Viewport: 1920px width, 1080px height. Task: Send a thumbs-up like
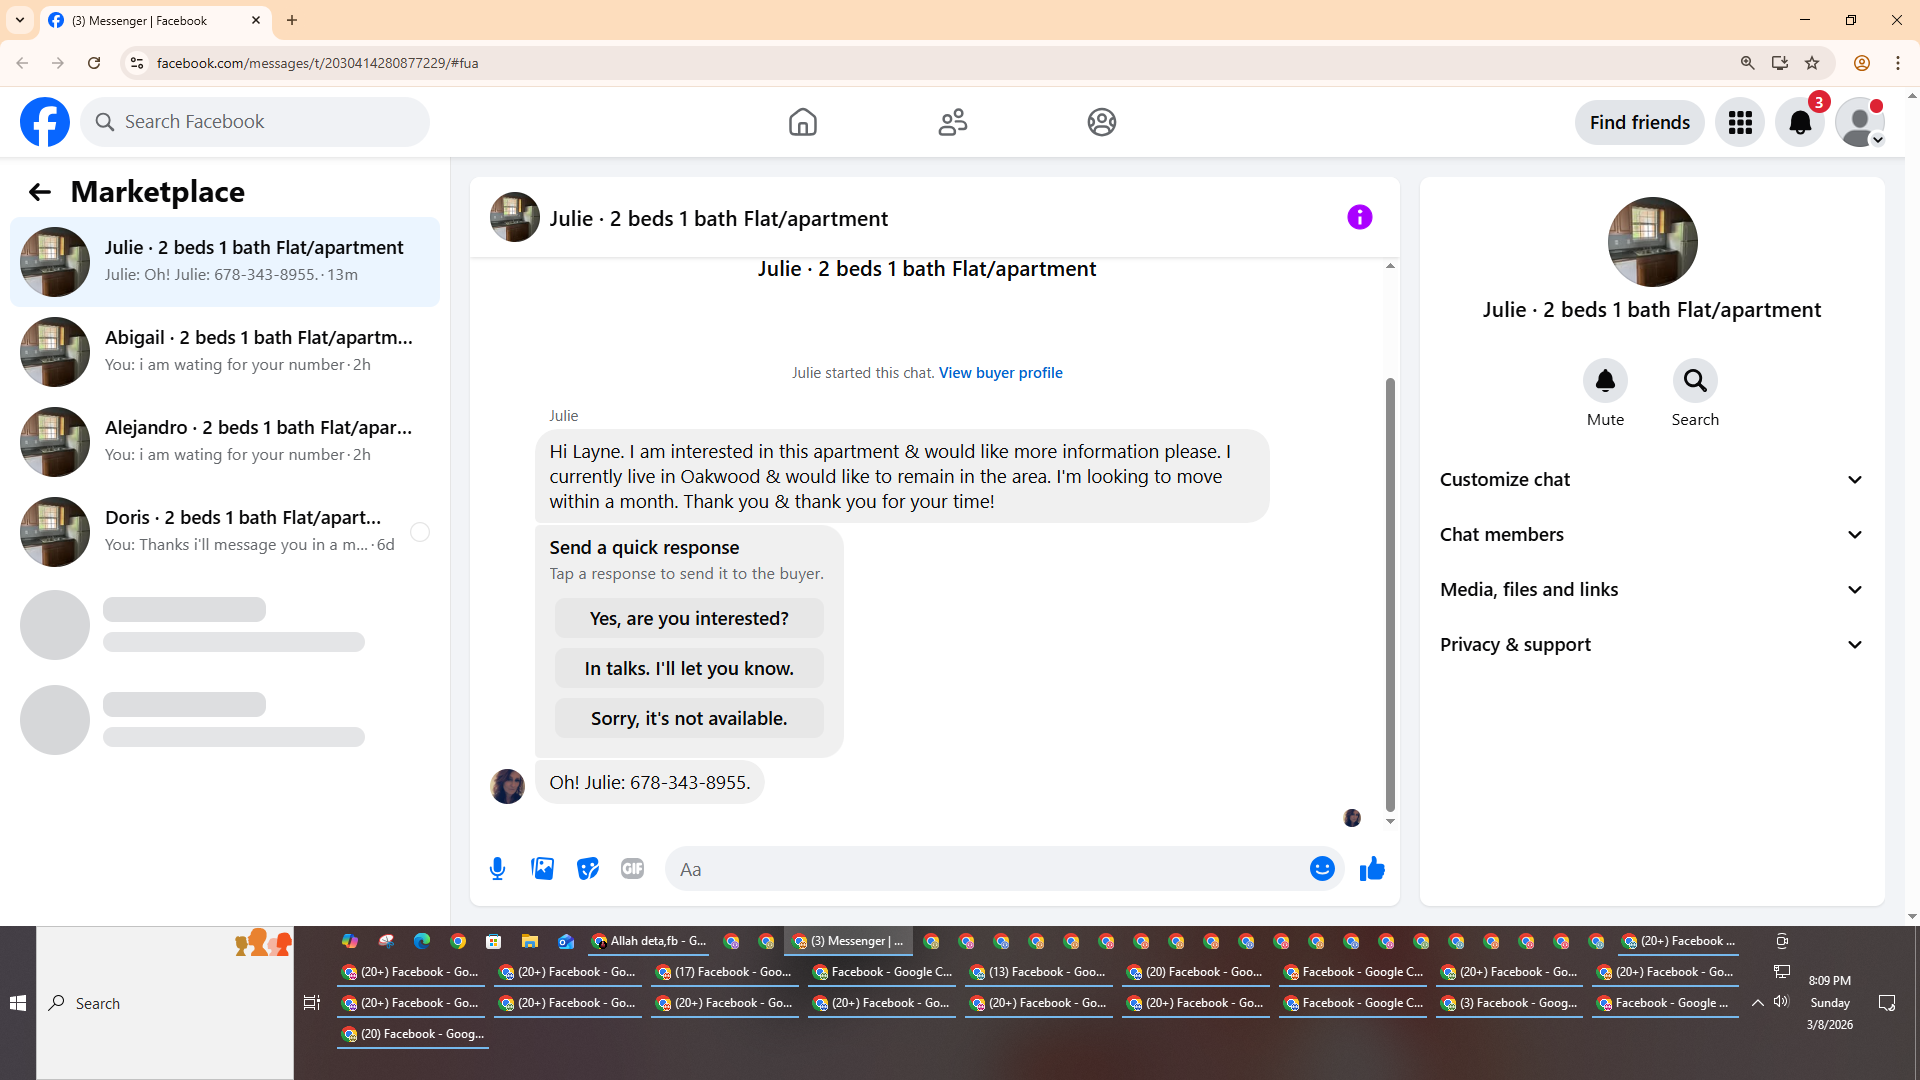[1372, 869]
